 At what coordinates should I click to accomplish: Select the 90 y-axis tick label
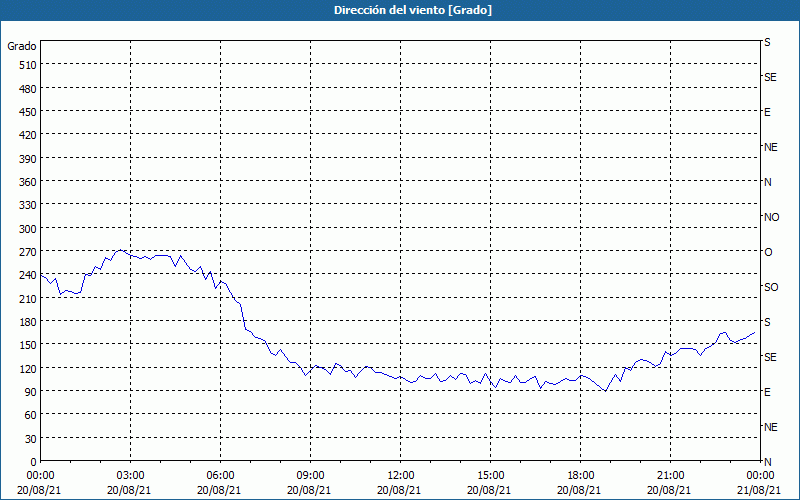tap(31, 392)
